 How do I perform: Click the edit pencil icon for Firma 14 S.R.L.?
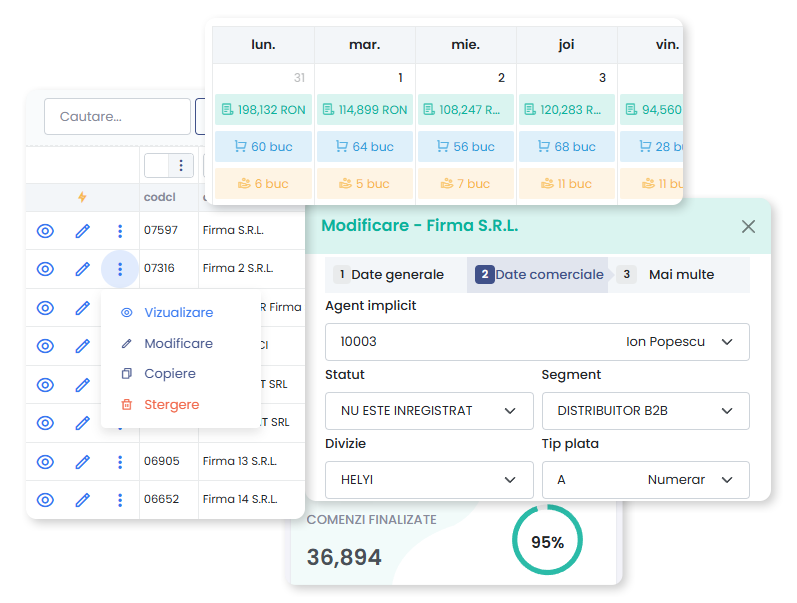coord(83,500)
